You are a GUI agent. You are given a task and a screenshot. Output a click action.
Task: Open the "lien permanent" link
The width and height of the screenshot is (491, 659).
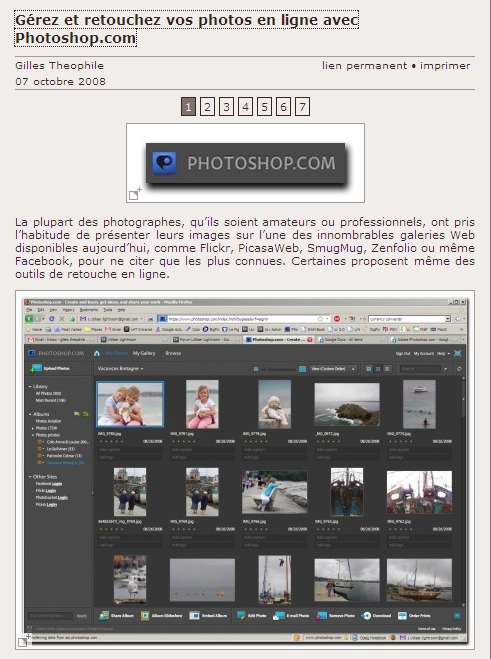click(364, 66)
